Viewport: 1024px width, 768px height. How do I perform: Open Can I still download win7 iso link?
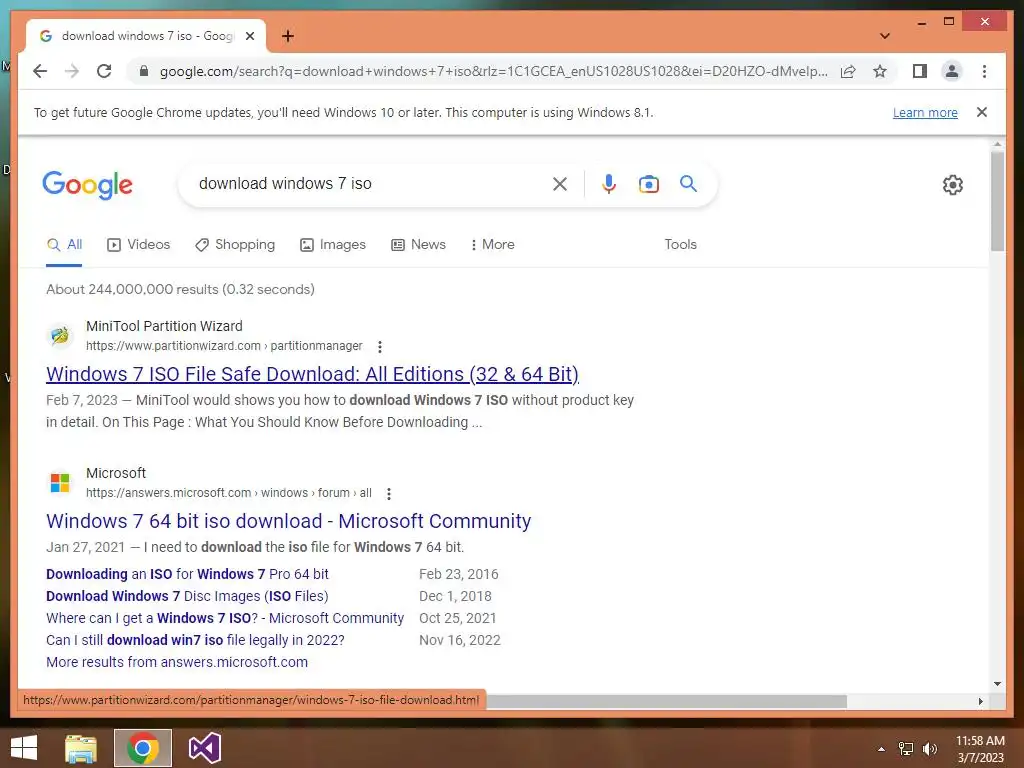[x=195, y=640]
